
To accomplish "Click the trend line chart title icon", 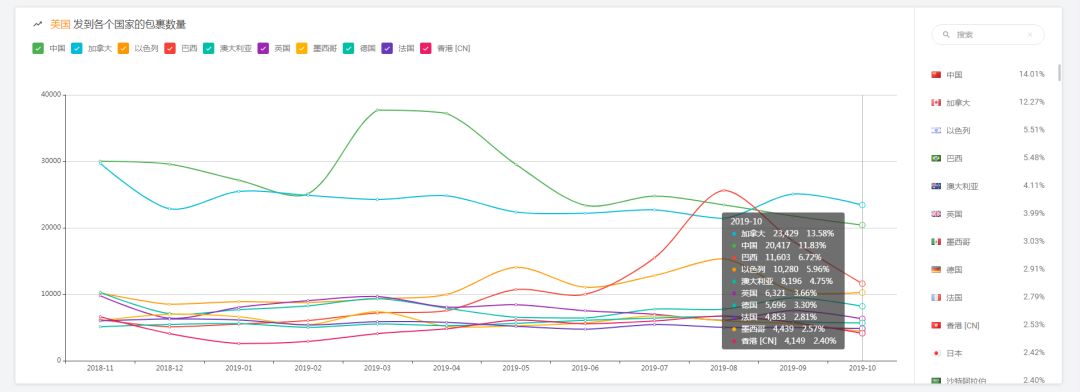I will [38, 25].
